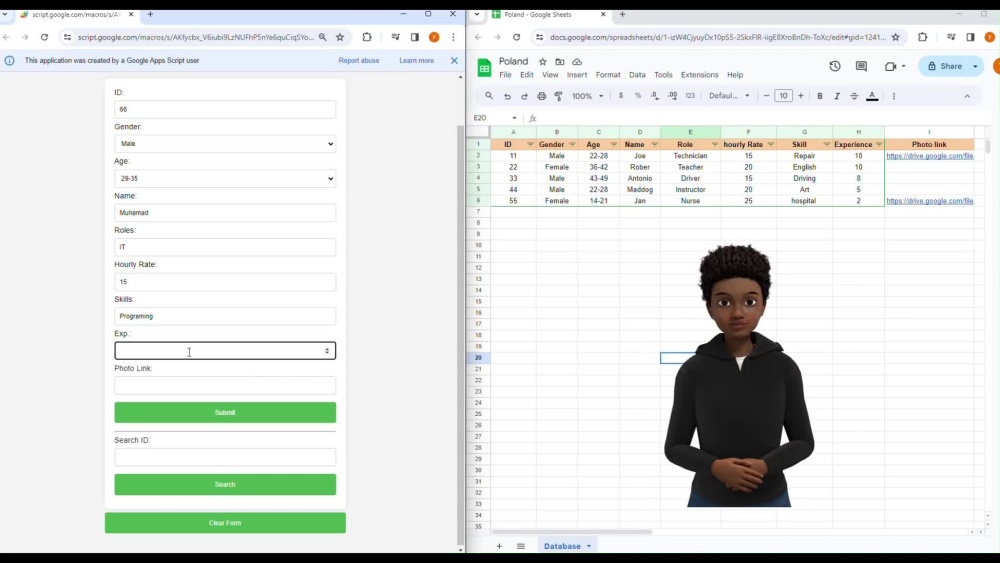This screenshot has height=563, width=1000.
Task: Click the green Search button
Action: [x=225, y=485]
